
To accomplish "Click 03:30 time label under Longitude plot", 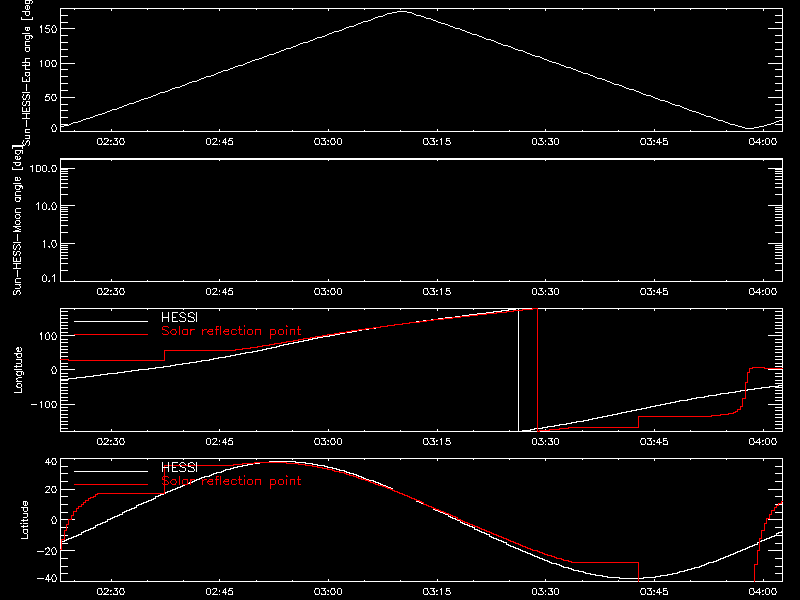I will point(545,442).
